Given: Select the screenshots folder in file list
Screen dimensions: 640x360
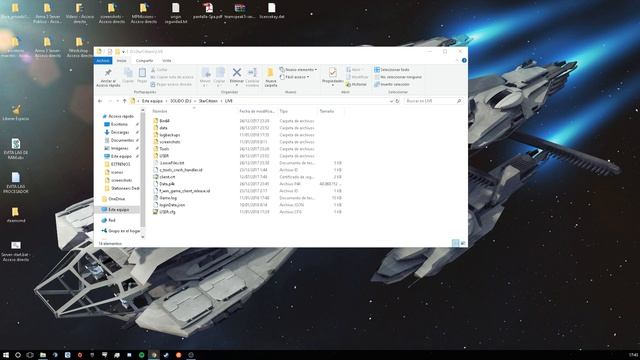Looking at the screenshot, I should 167,142.
